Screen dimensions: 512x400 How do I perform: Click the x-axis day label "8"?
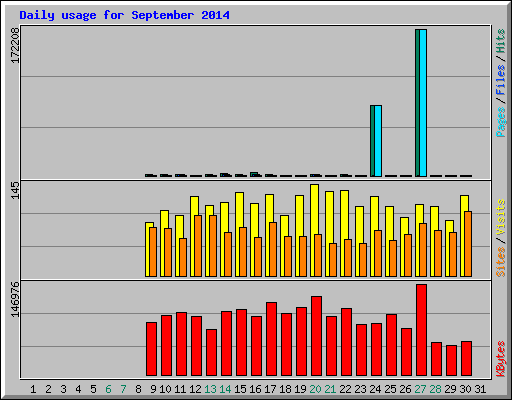[x=138, y=389]
